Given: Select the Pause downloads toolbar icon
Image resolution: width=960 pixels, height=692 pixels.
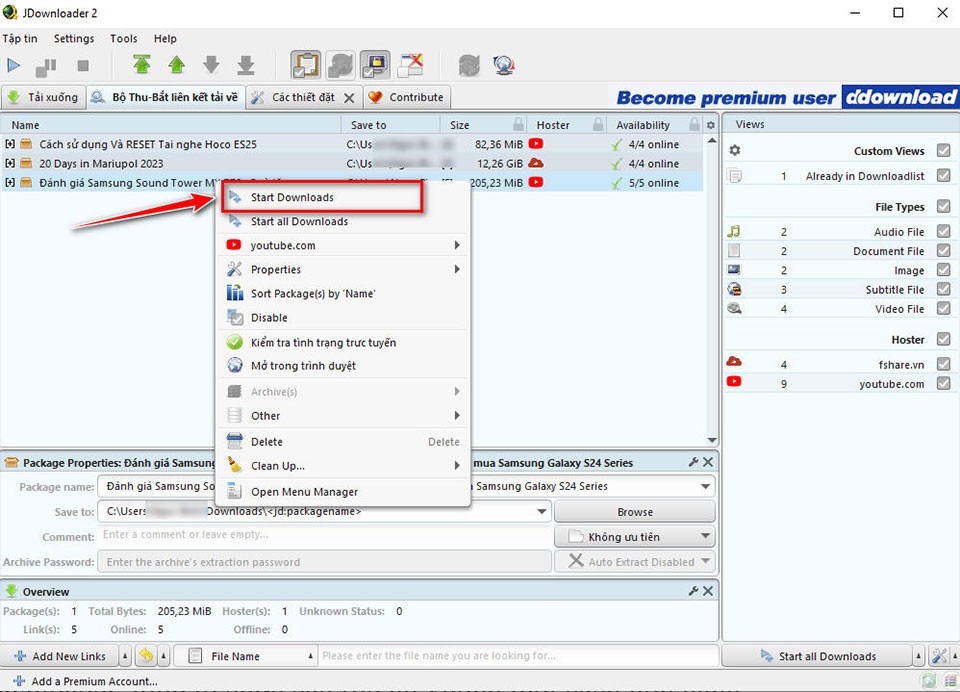Looking at the screenshot, I should tap(44, 65).
